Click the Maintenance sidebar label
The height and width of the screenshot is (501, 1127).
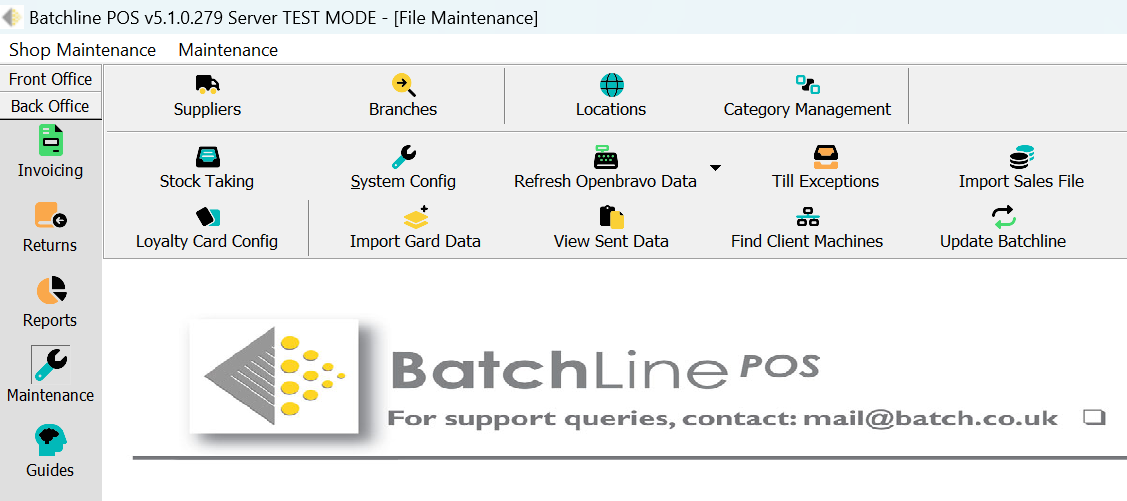(50, 395)
